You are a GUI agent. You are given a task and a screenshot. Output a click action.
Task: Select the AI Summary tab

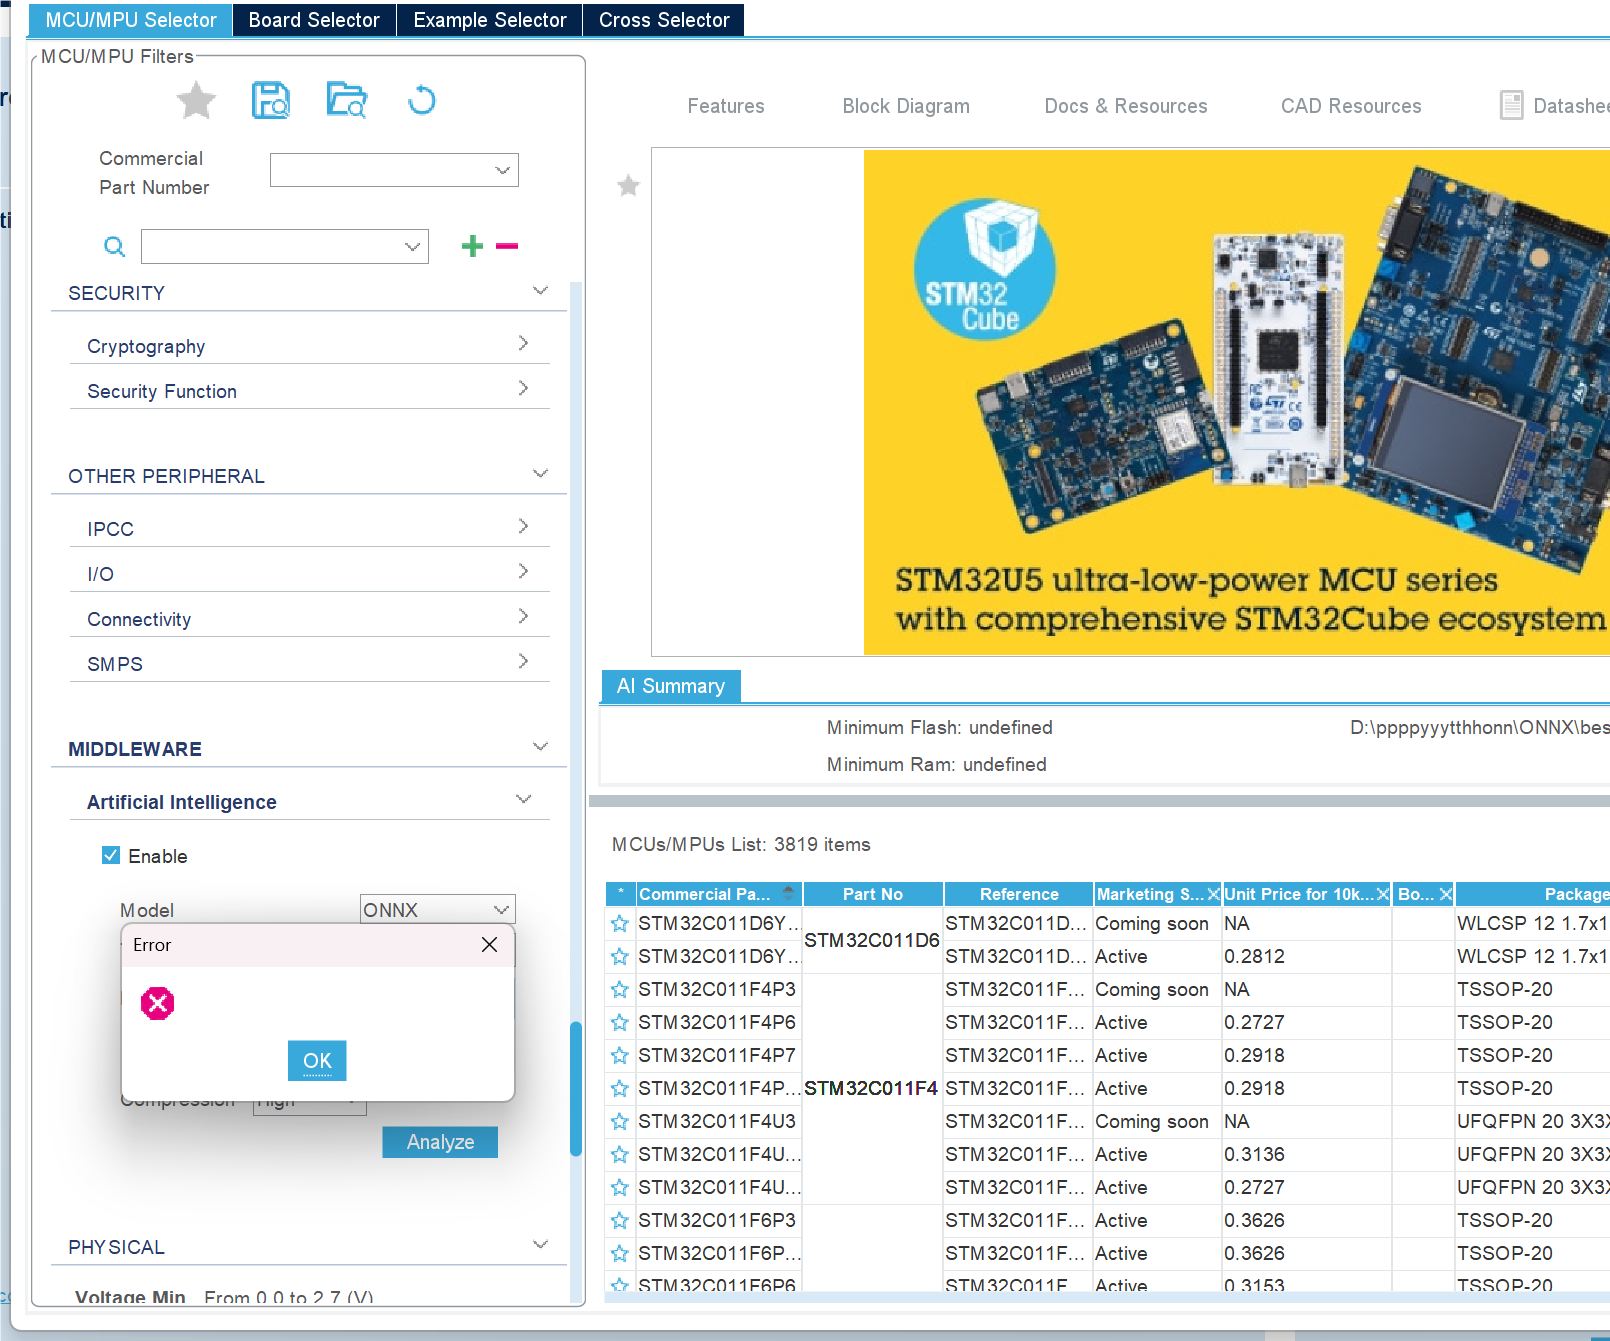tap(671, 686)
